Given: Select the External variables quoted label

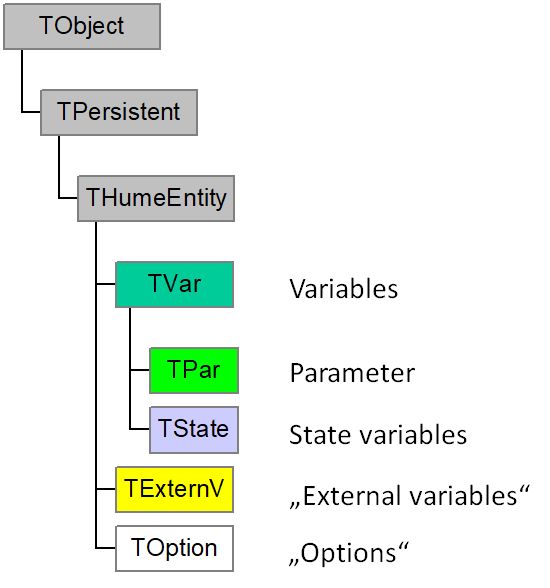Looking at the screenshot, I should (409, 496).
